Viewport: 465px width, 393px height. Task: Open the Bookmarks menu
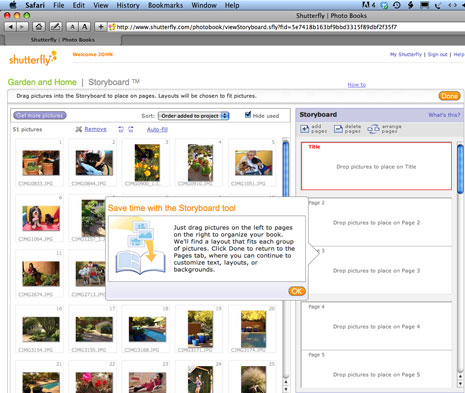pos(165,5)
